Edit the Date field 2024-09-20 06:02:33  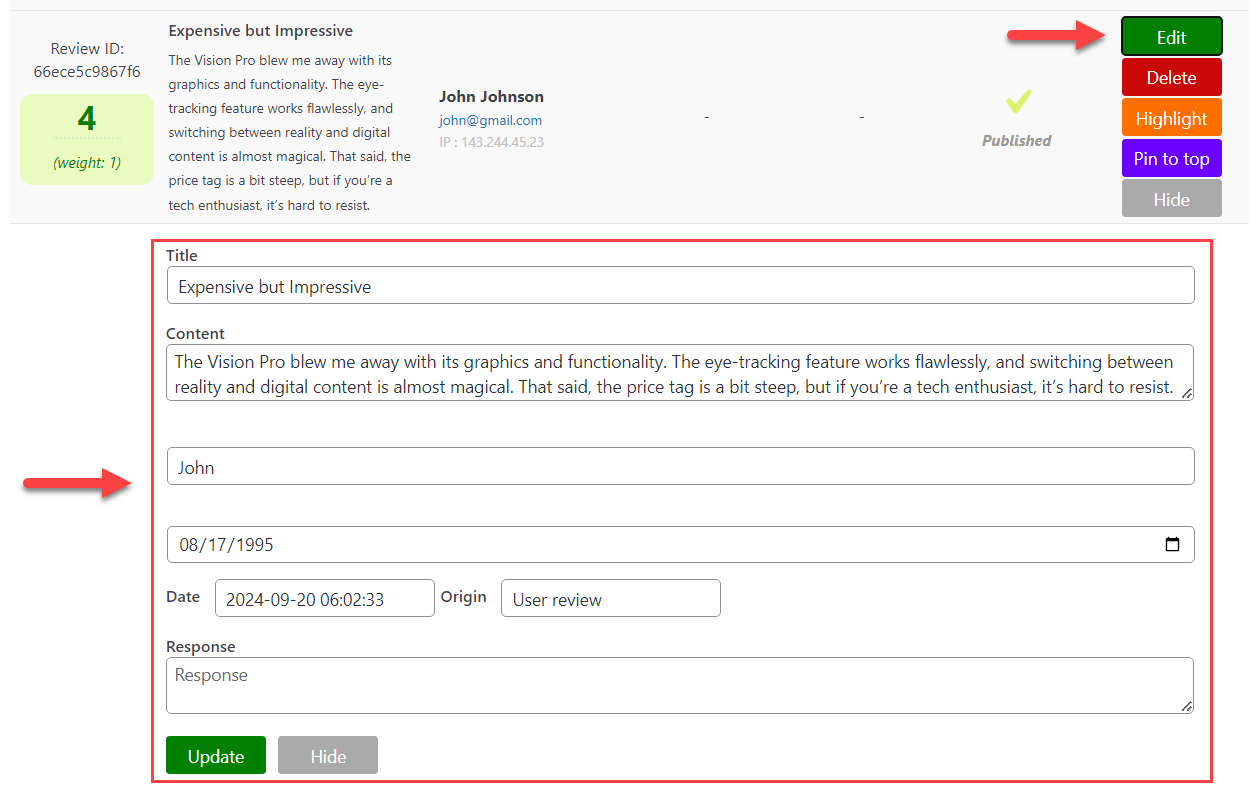325,598
